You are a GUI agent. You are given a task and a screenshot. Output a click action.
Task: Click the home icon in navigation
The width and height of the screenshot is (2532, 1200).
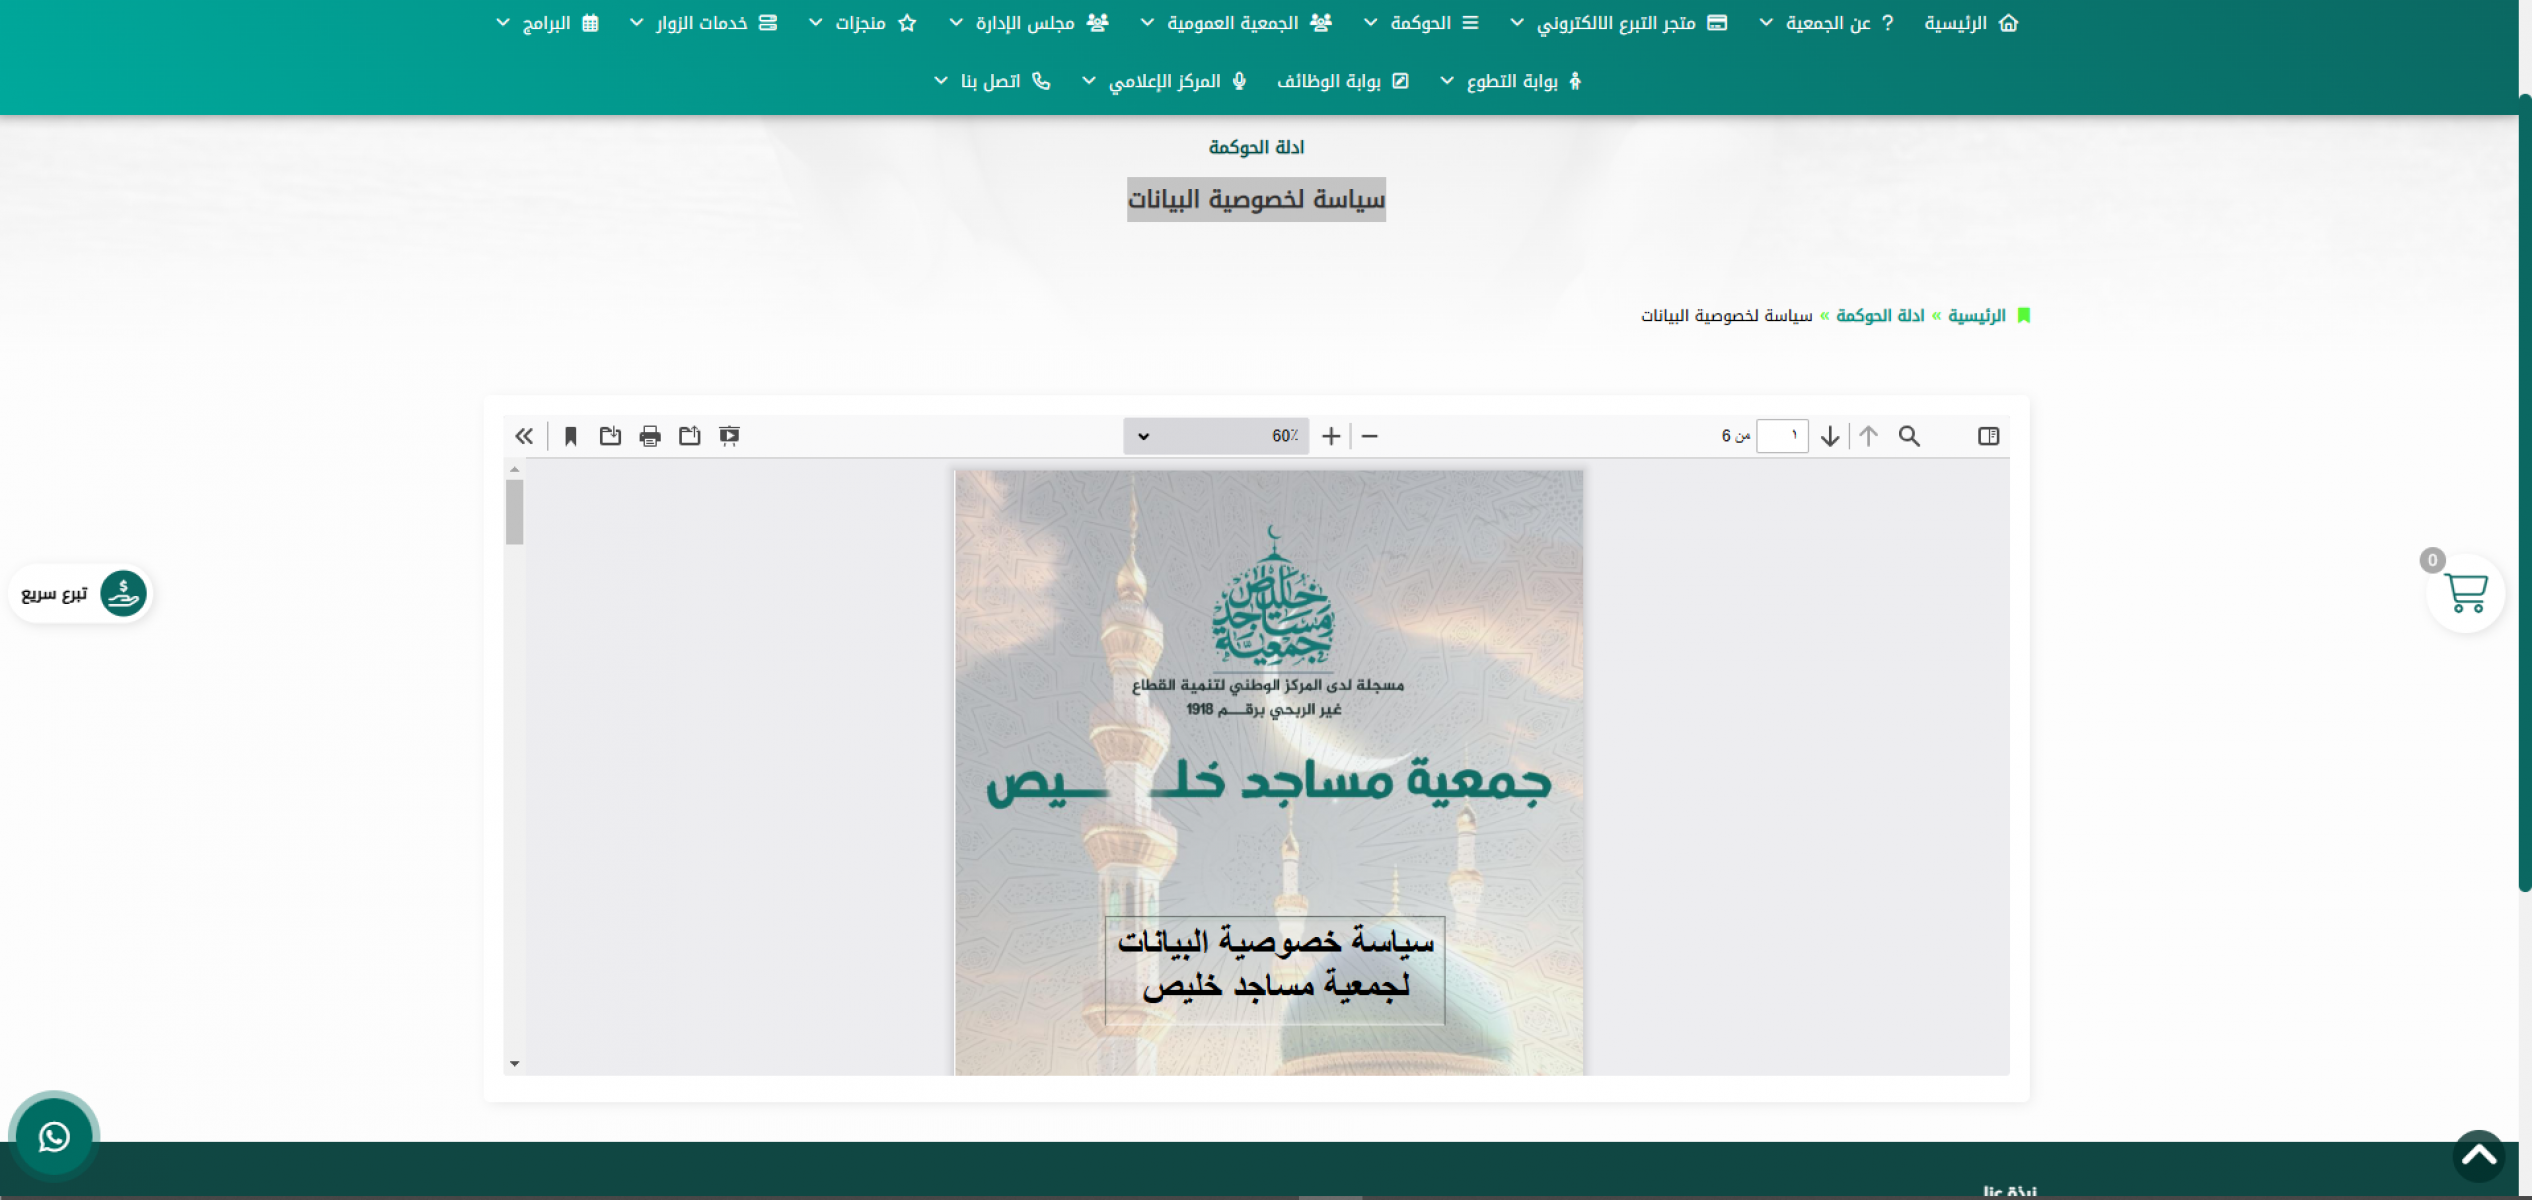coord(2009,23)
